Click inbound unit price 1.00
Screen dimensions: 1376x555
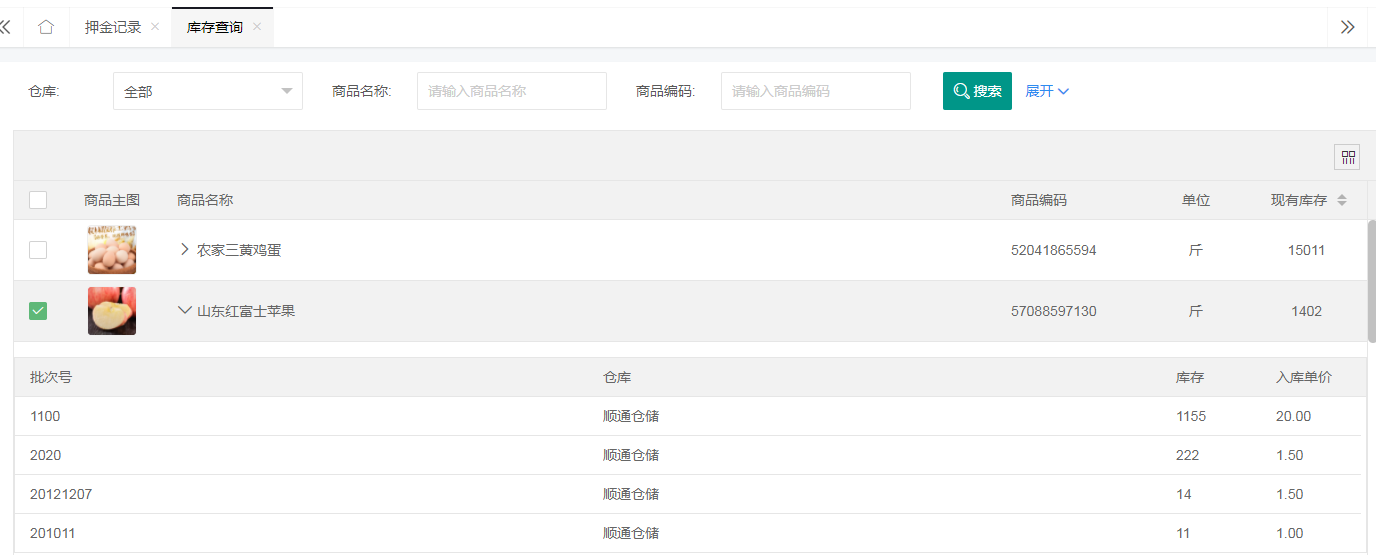click(x=1290, y=533)
